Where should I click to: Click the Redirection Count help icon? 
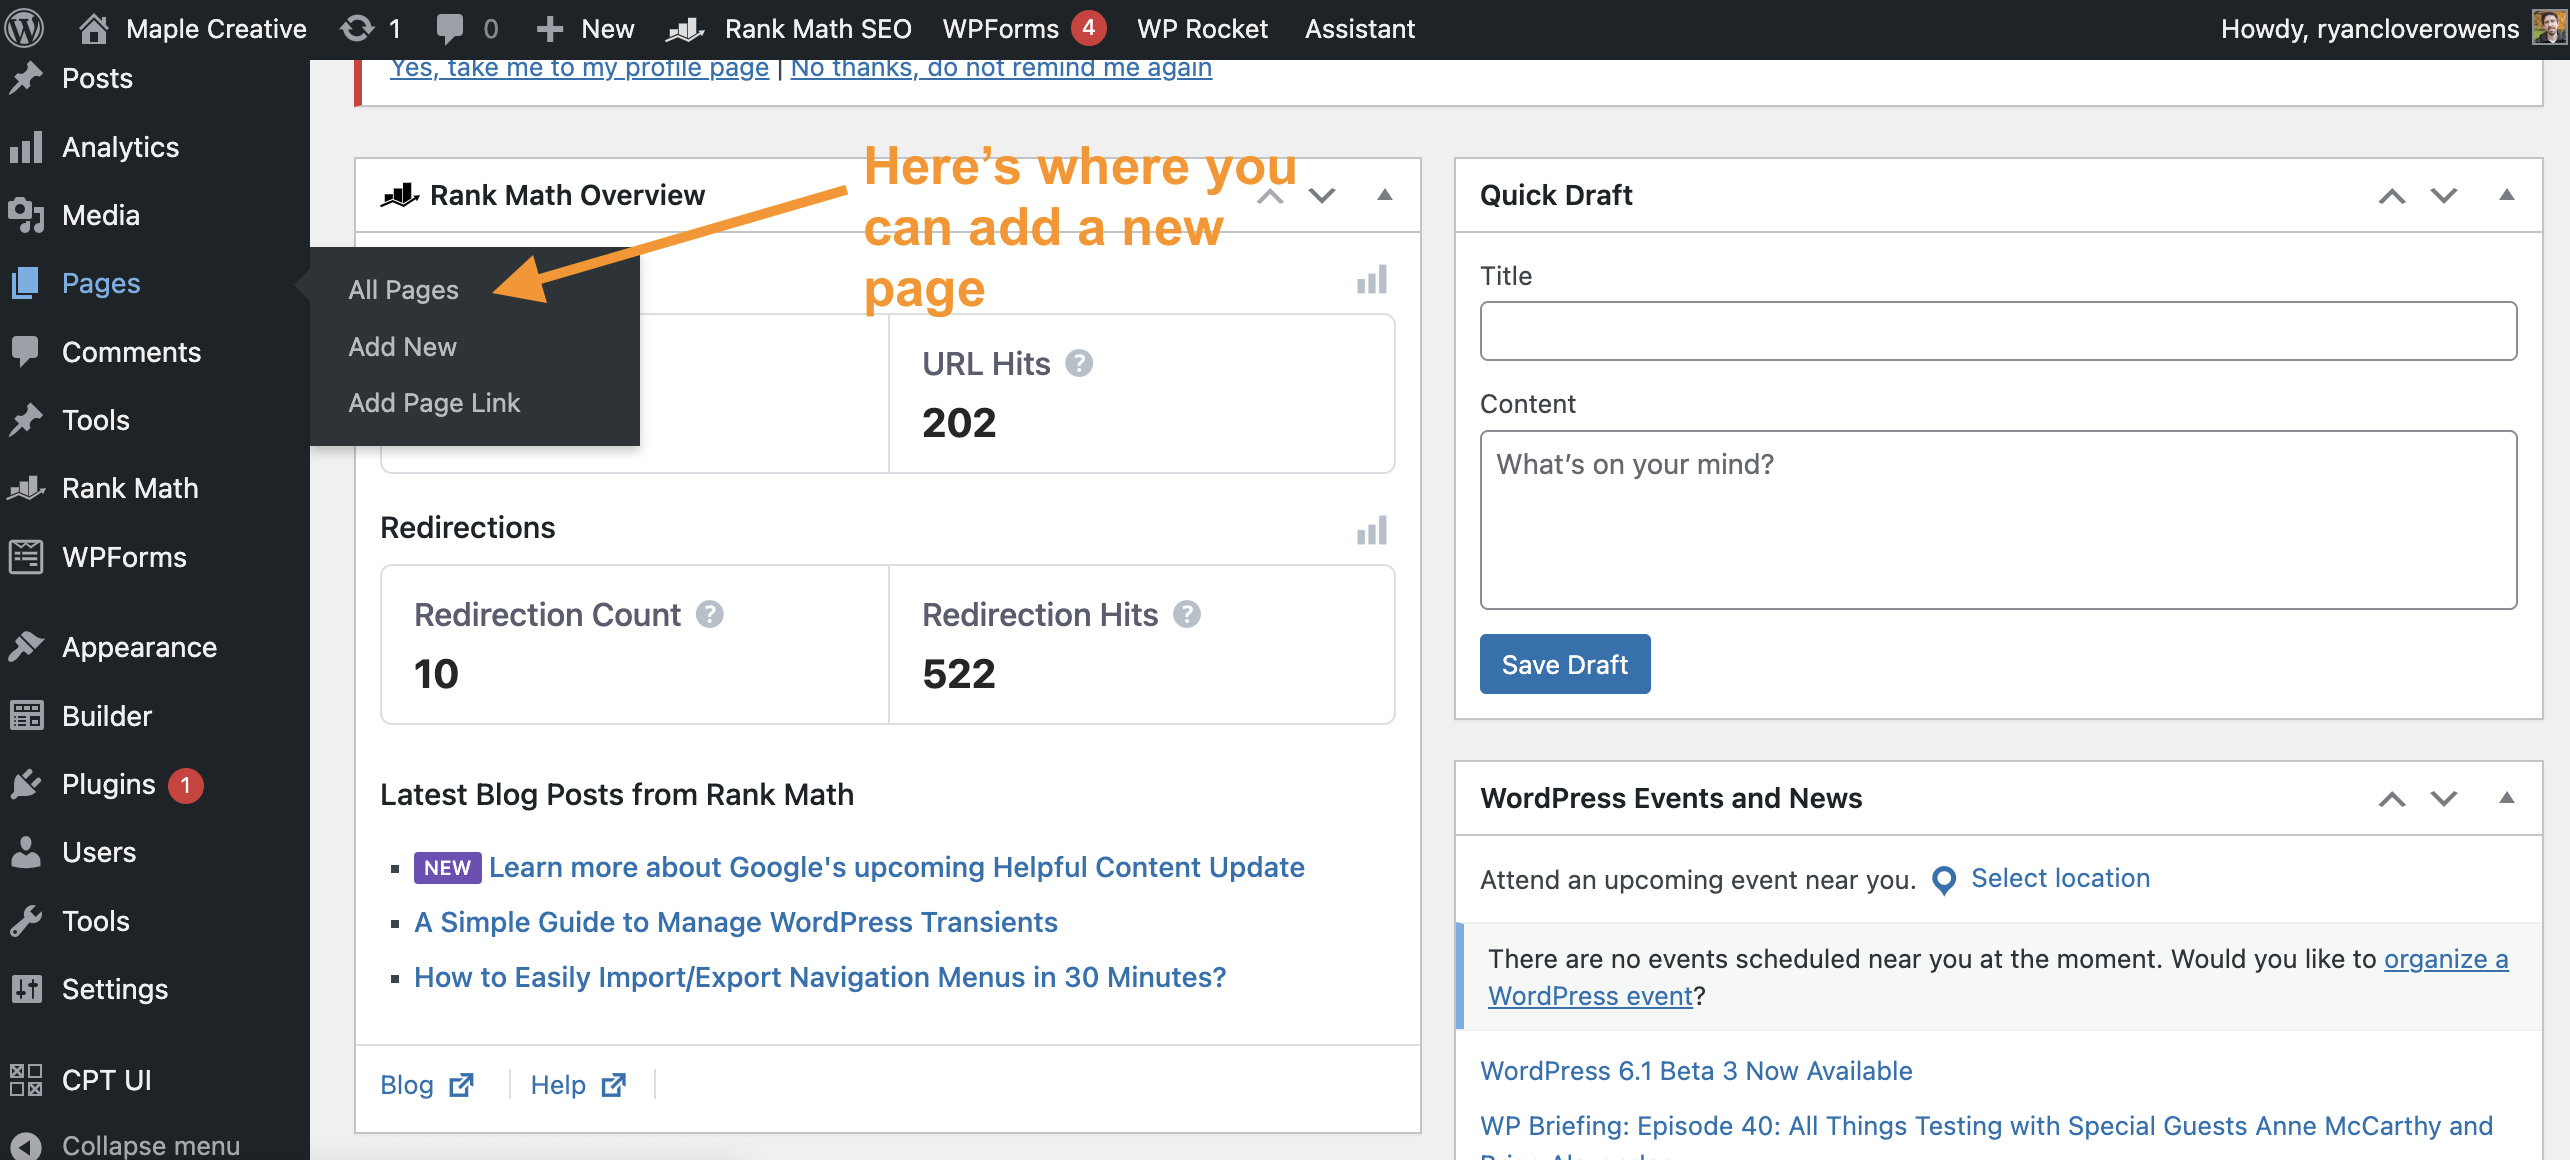710,614
